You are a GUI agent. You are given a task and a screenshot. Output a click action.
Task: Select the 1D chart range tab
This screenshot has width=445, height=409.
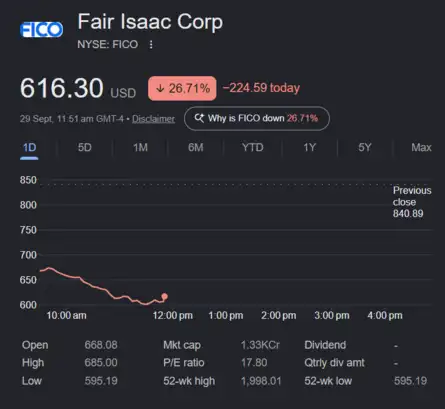[x=29, y=147]
